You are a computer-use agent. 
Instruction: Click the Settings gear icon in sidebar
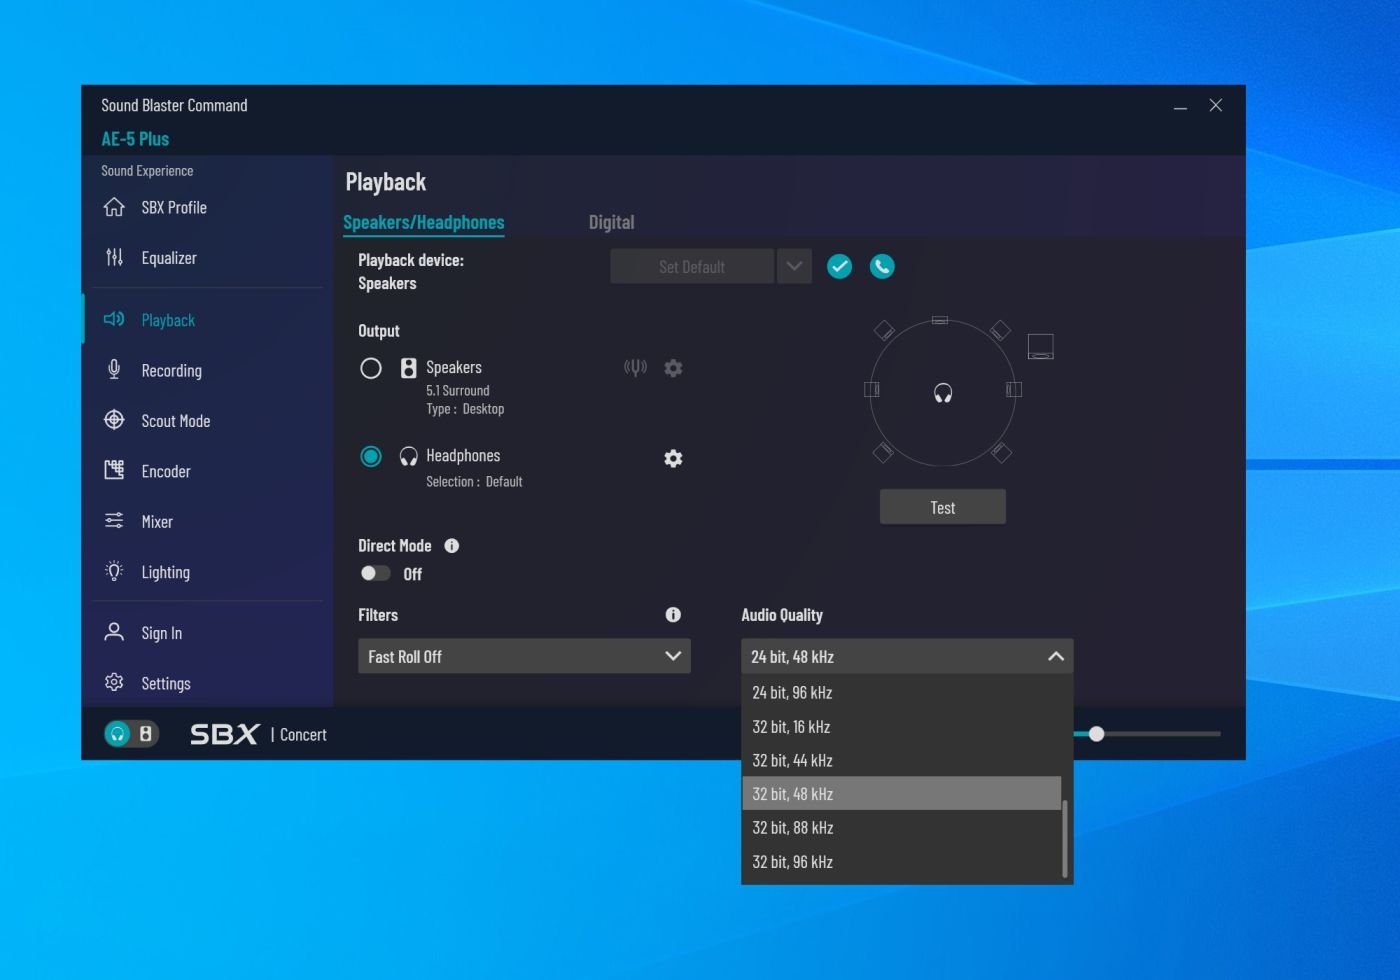114,682
